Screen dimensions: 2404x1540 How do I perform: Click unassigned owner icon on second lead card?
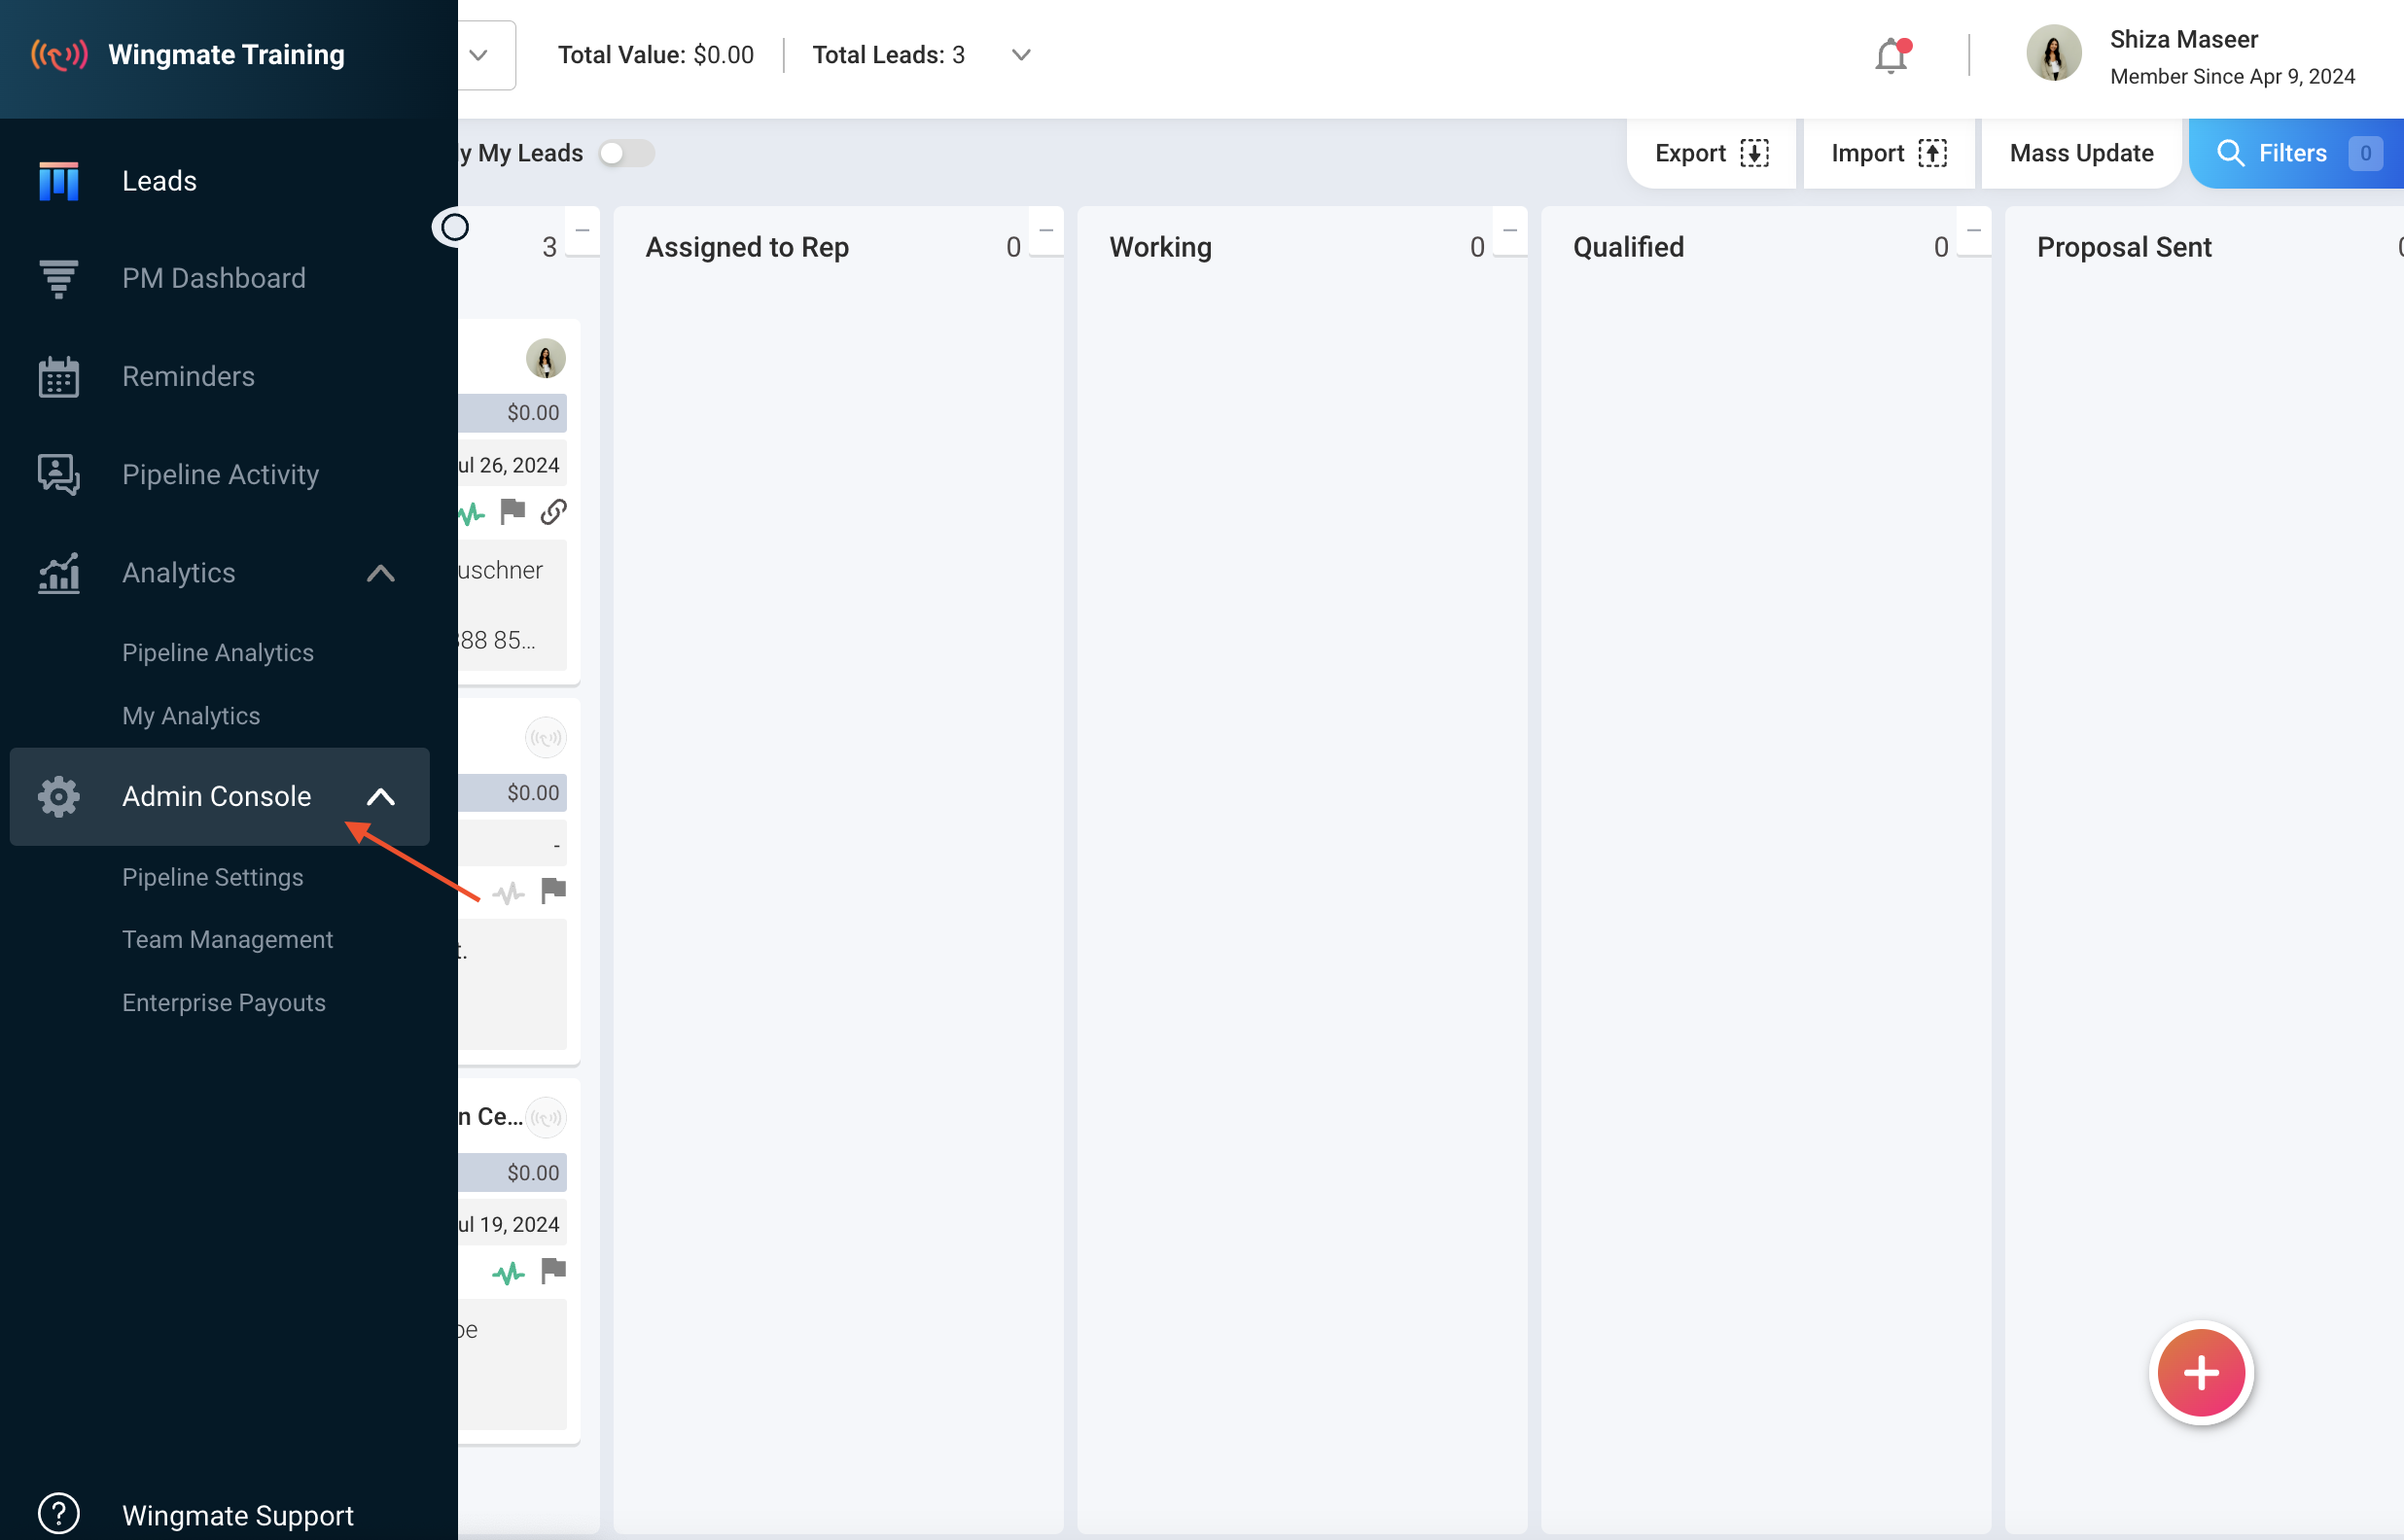pos(546,738)
